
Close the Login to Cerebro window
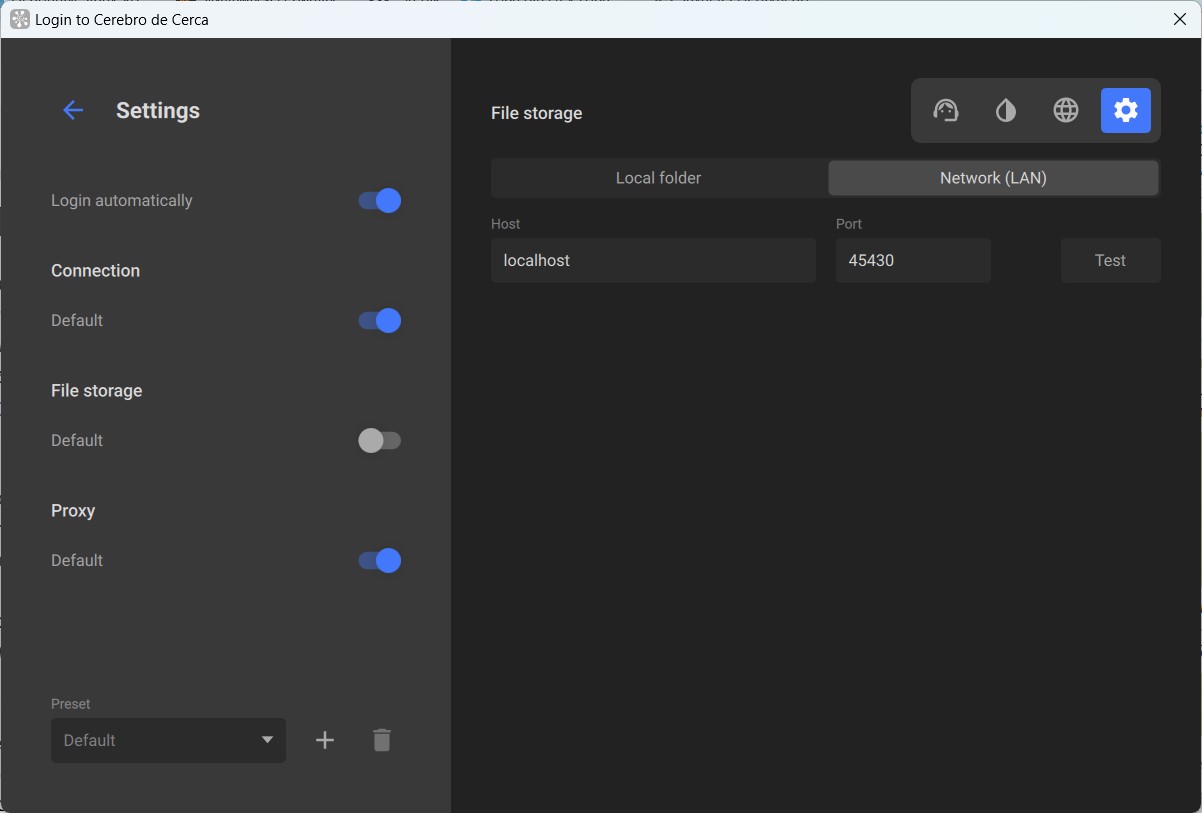click(x=1179, y=19)
